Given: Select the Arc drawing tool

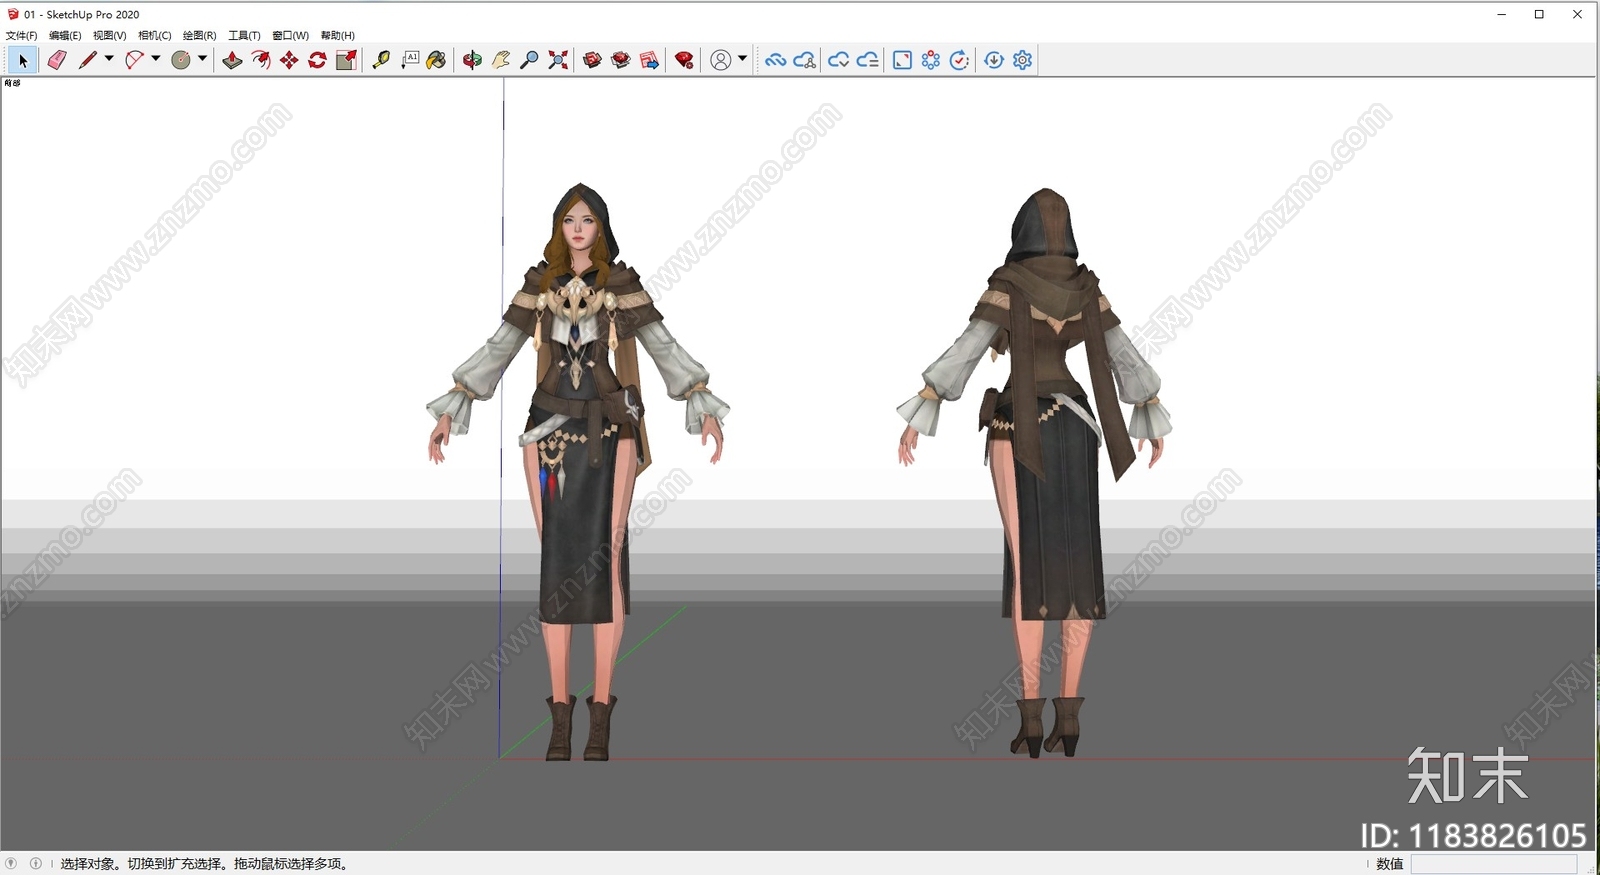Looking at the screenshot, I should pos(134,60).
